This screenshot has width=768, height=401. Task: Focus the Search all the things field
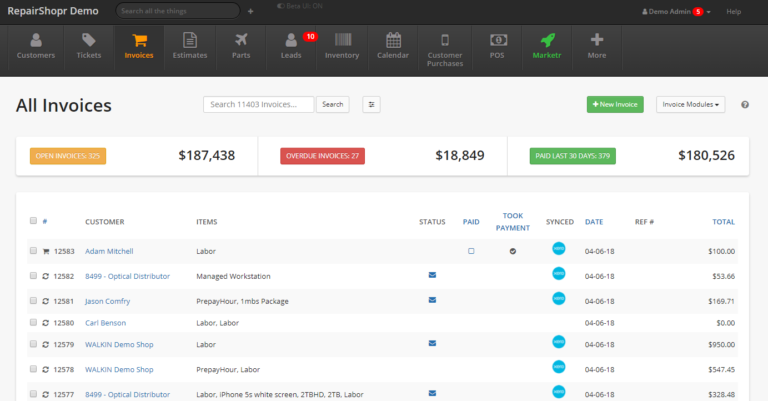pyautogui.click(x=178, y=11)
